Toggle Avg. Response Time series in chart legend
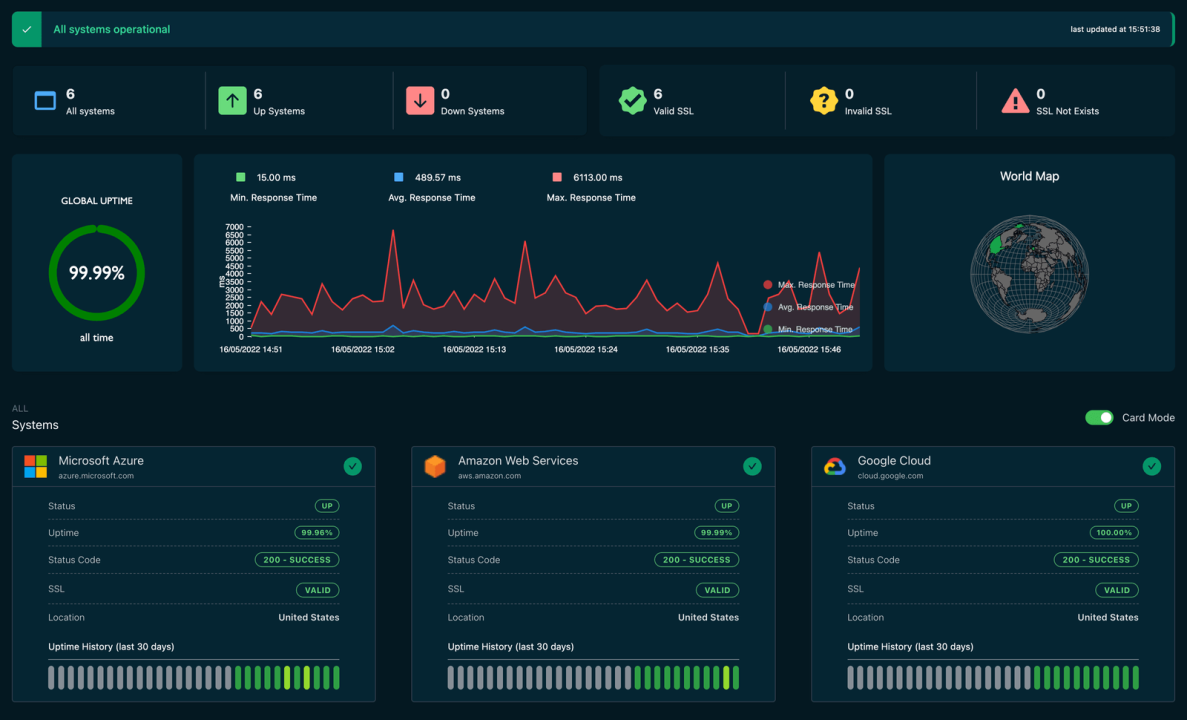 click(810, 307)
